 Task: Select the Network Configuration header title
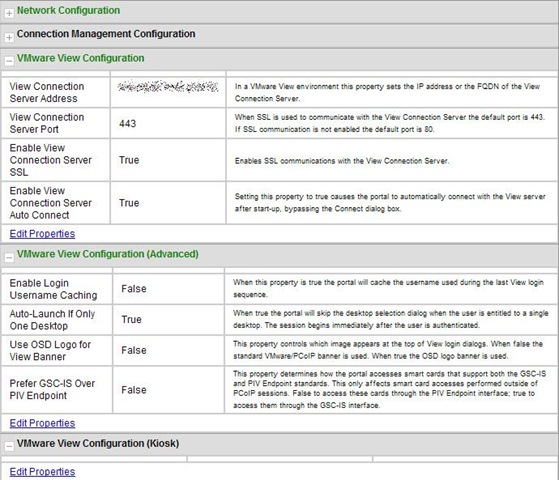click(68, 10)
